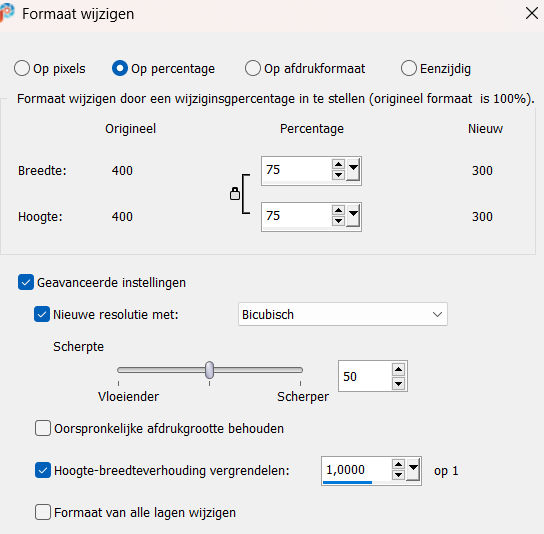The image size is (544, 534).
Task: Enable Oorspronkelijke afdrukgrootte behouden
Action: tap(43, 428)
